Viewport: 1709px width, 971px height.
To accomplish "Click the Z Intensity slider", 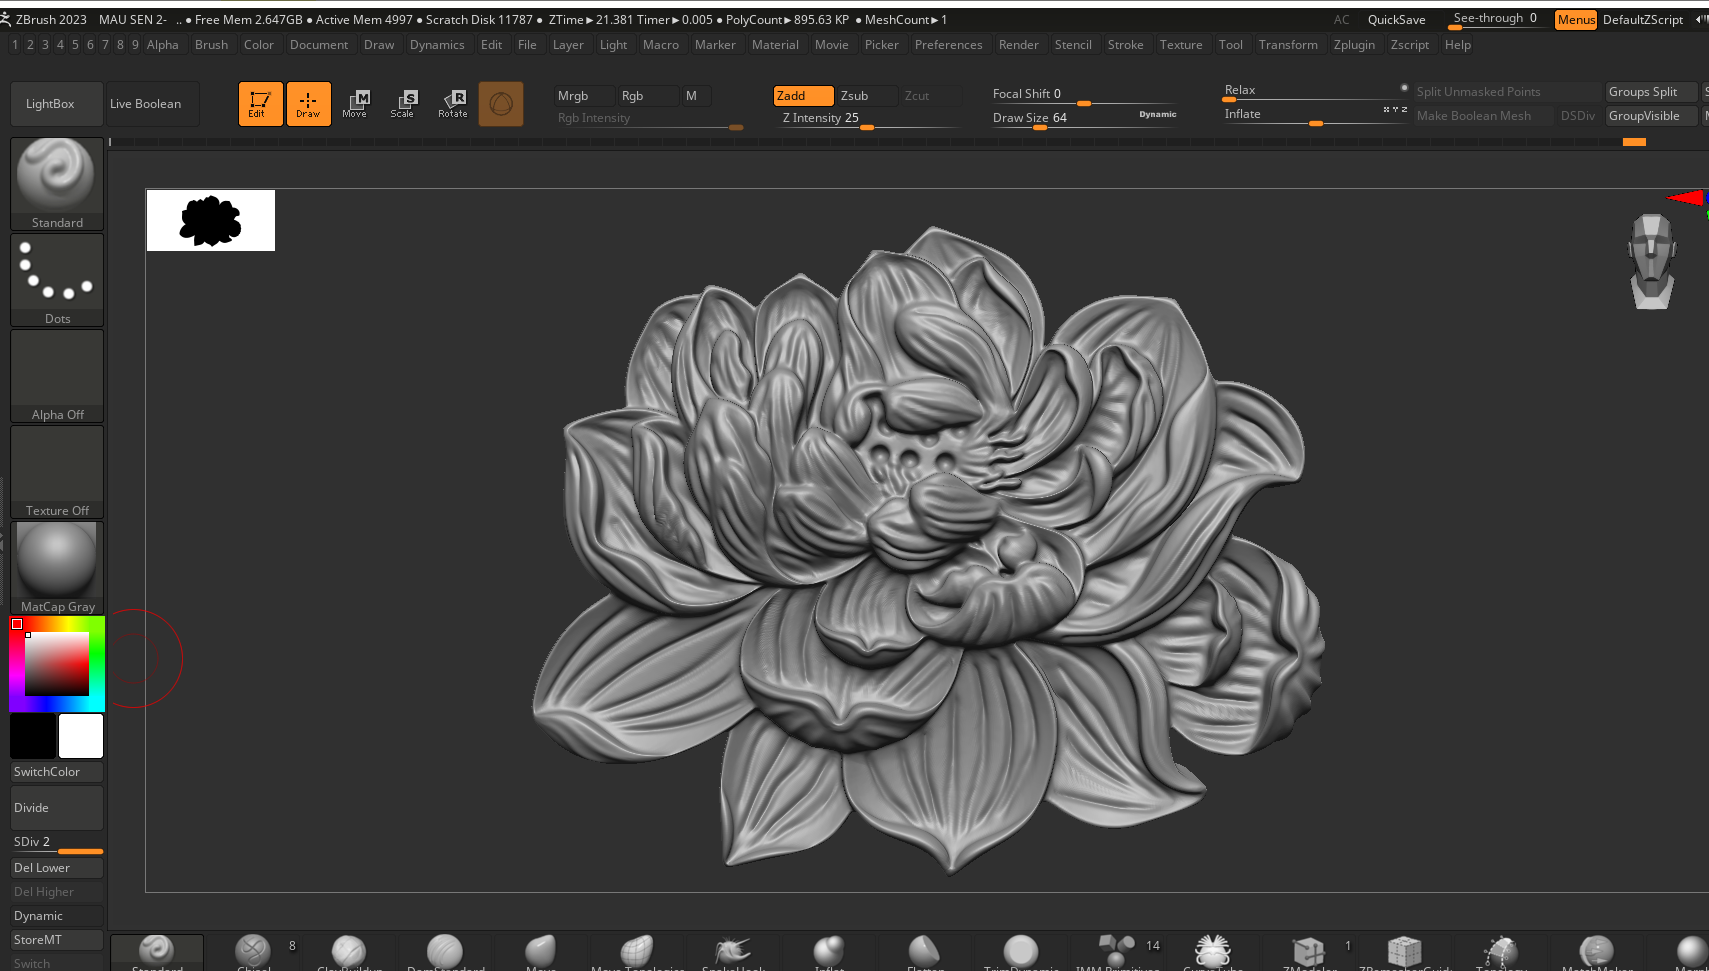I will pyautogui.click(x=866, y=119).
